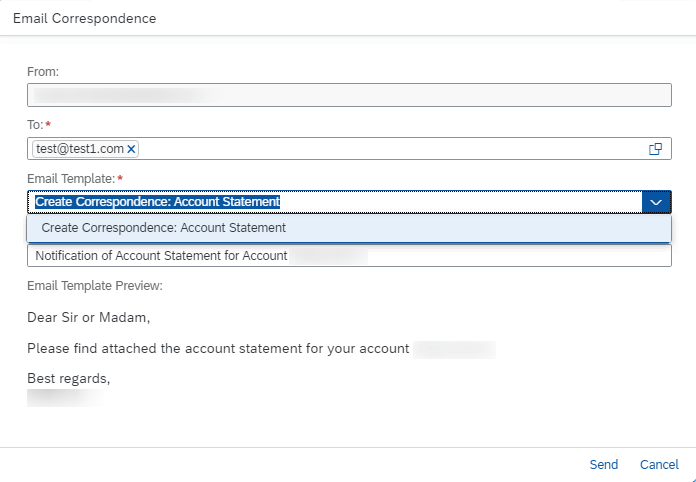This screenshot has width=696, height=482.
Task: Click the Email Correspondence dialog title
Action: point(84,19)
